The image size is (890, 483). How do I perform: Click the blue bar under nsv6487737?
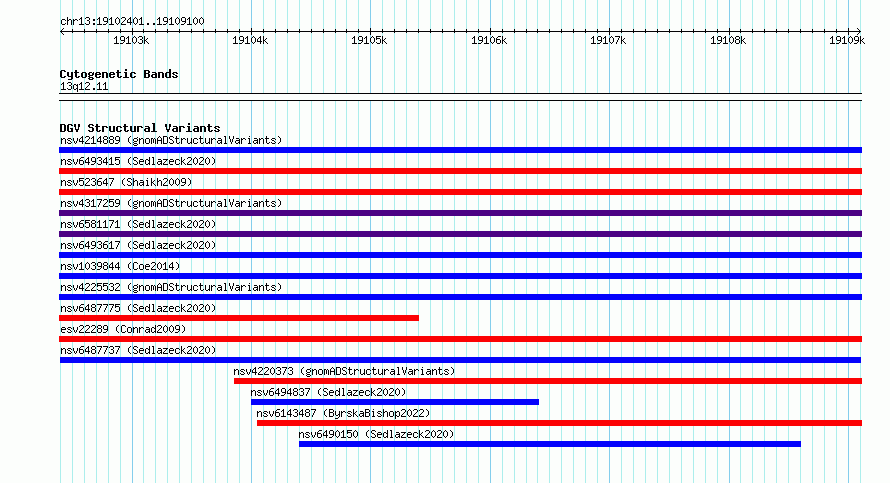click(x=460, y=360)
